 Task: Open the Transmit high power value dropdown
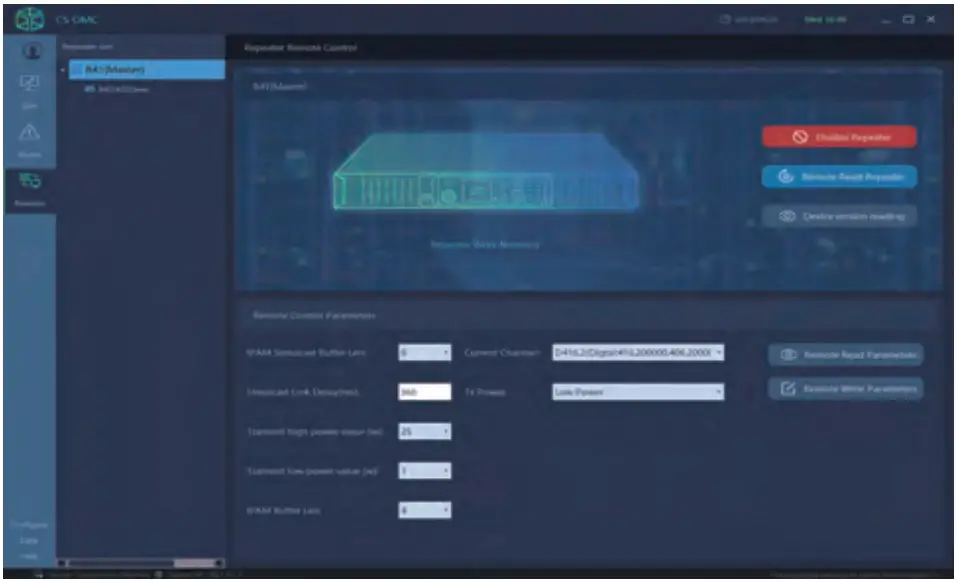pyautogui.click(x=425, y=431)
